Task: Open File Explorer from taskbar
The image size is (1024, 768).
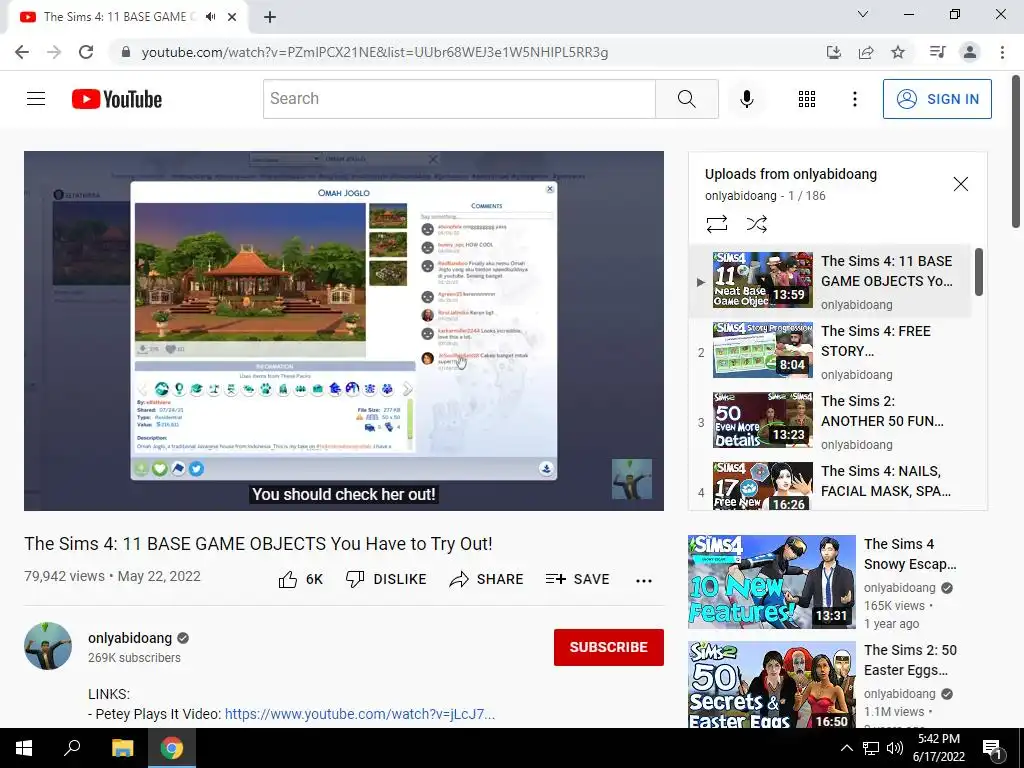Action: (122, 748)
